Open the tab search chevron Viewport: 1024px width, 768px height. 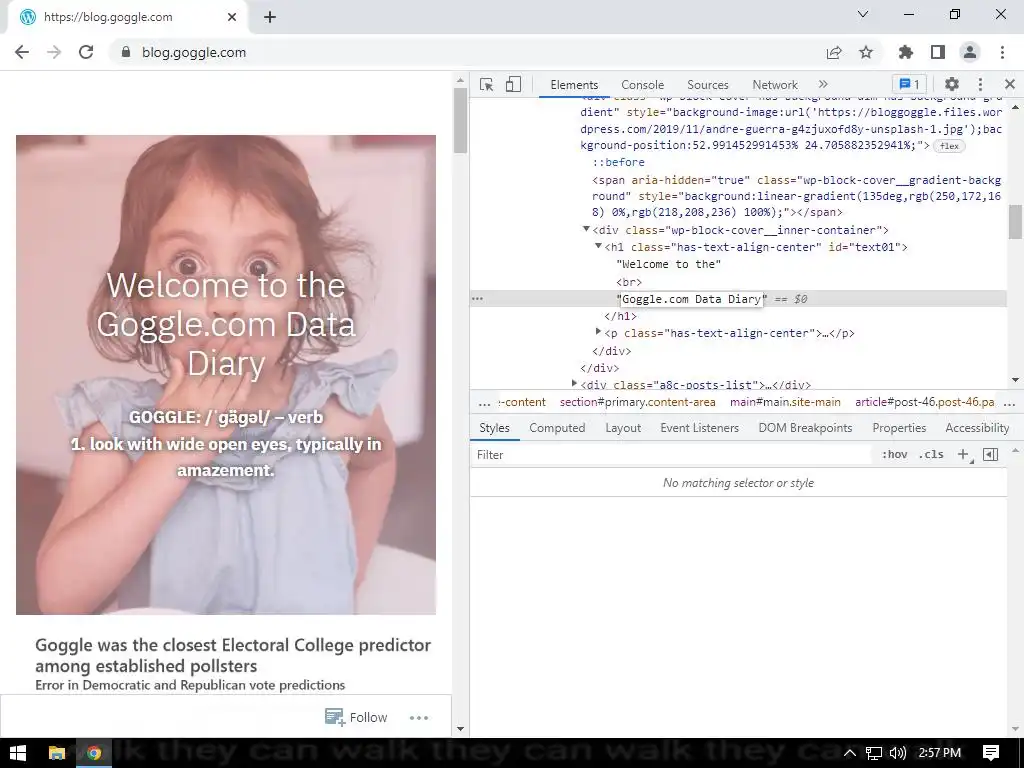coord(863,14)
